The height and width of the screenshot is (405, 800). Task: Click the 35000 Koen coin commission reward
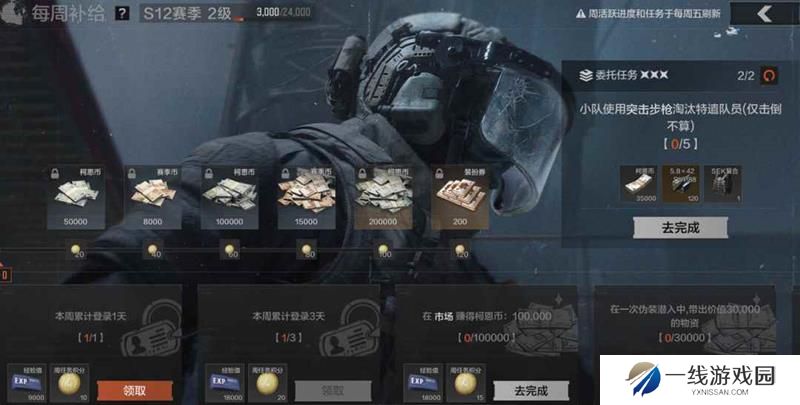pyautogui.click(x=638, y=184)
